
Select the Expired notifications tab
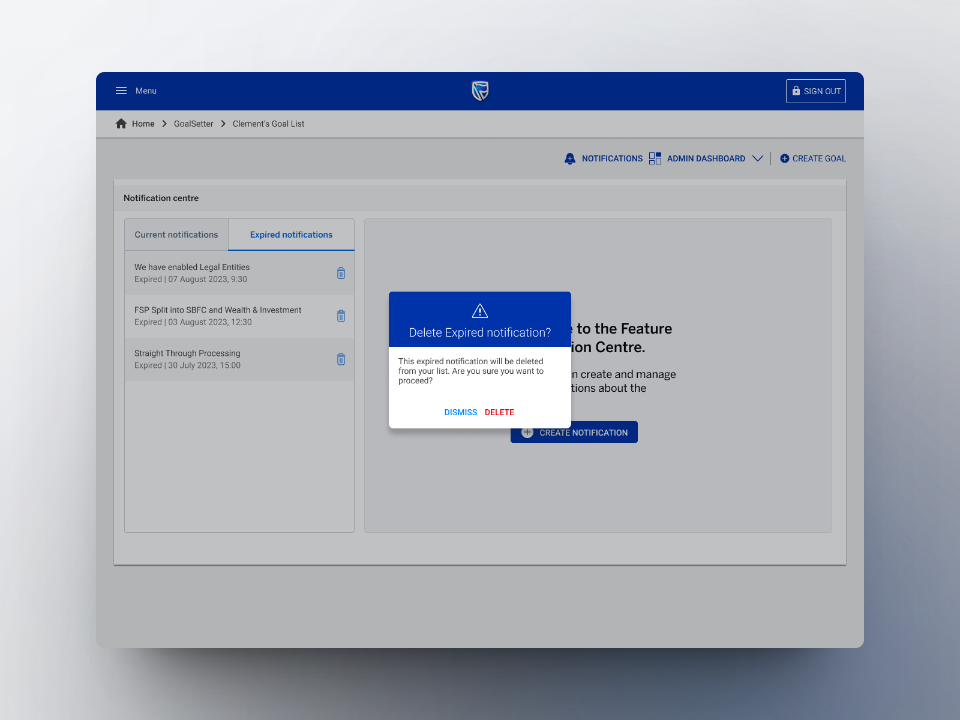tap(291, 234)
